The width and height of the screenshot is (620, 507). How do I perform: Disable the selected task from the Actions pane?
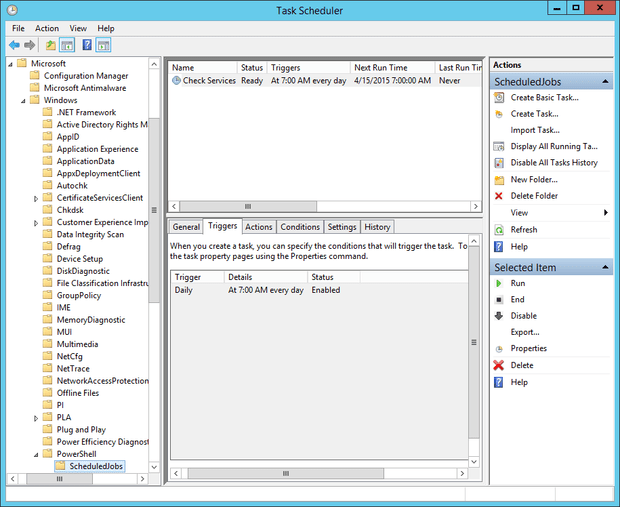523,316
